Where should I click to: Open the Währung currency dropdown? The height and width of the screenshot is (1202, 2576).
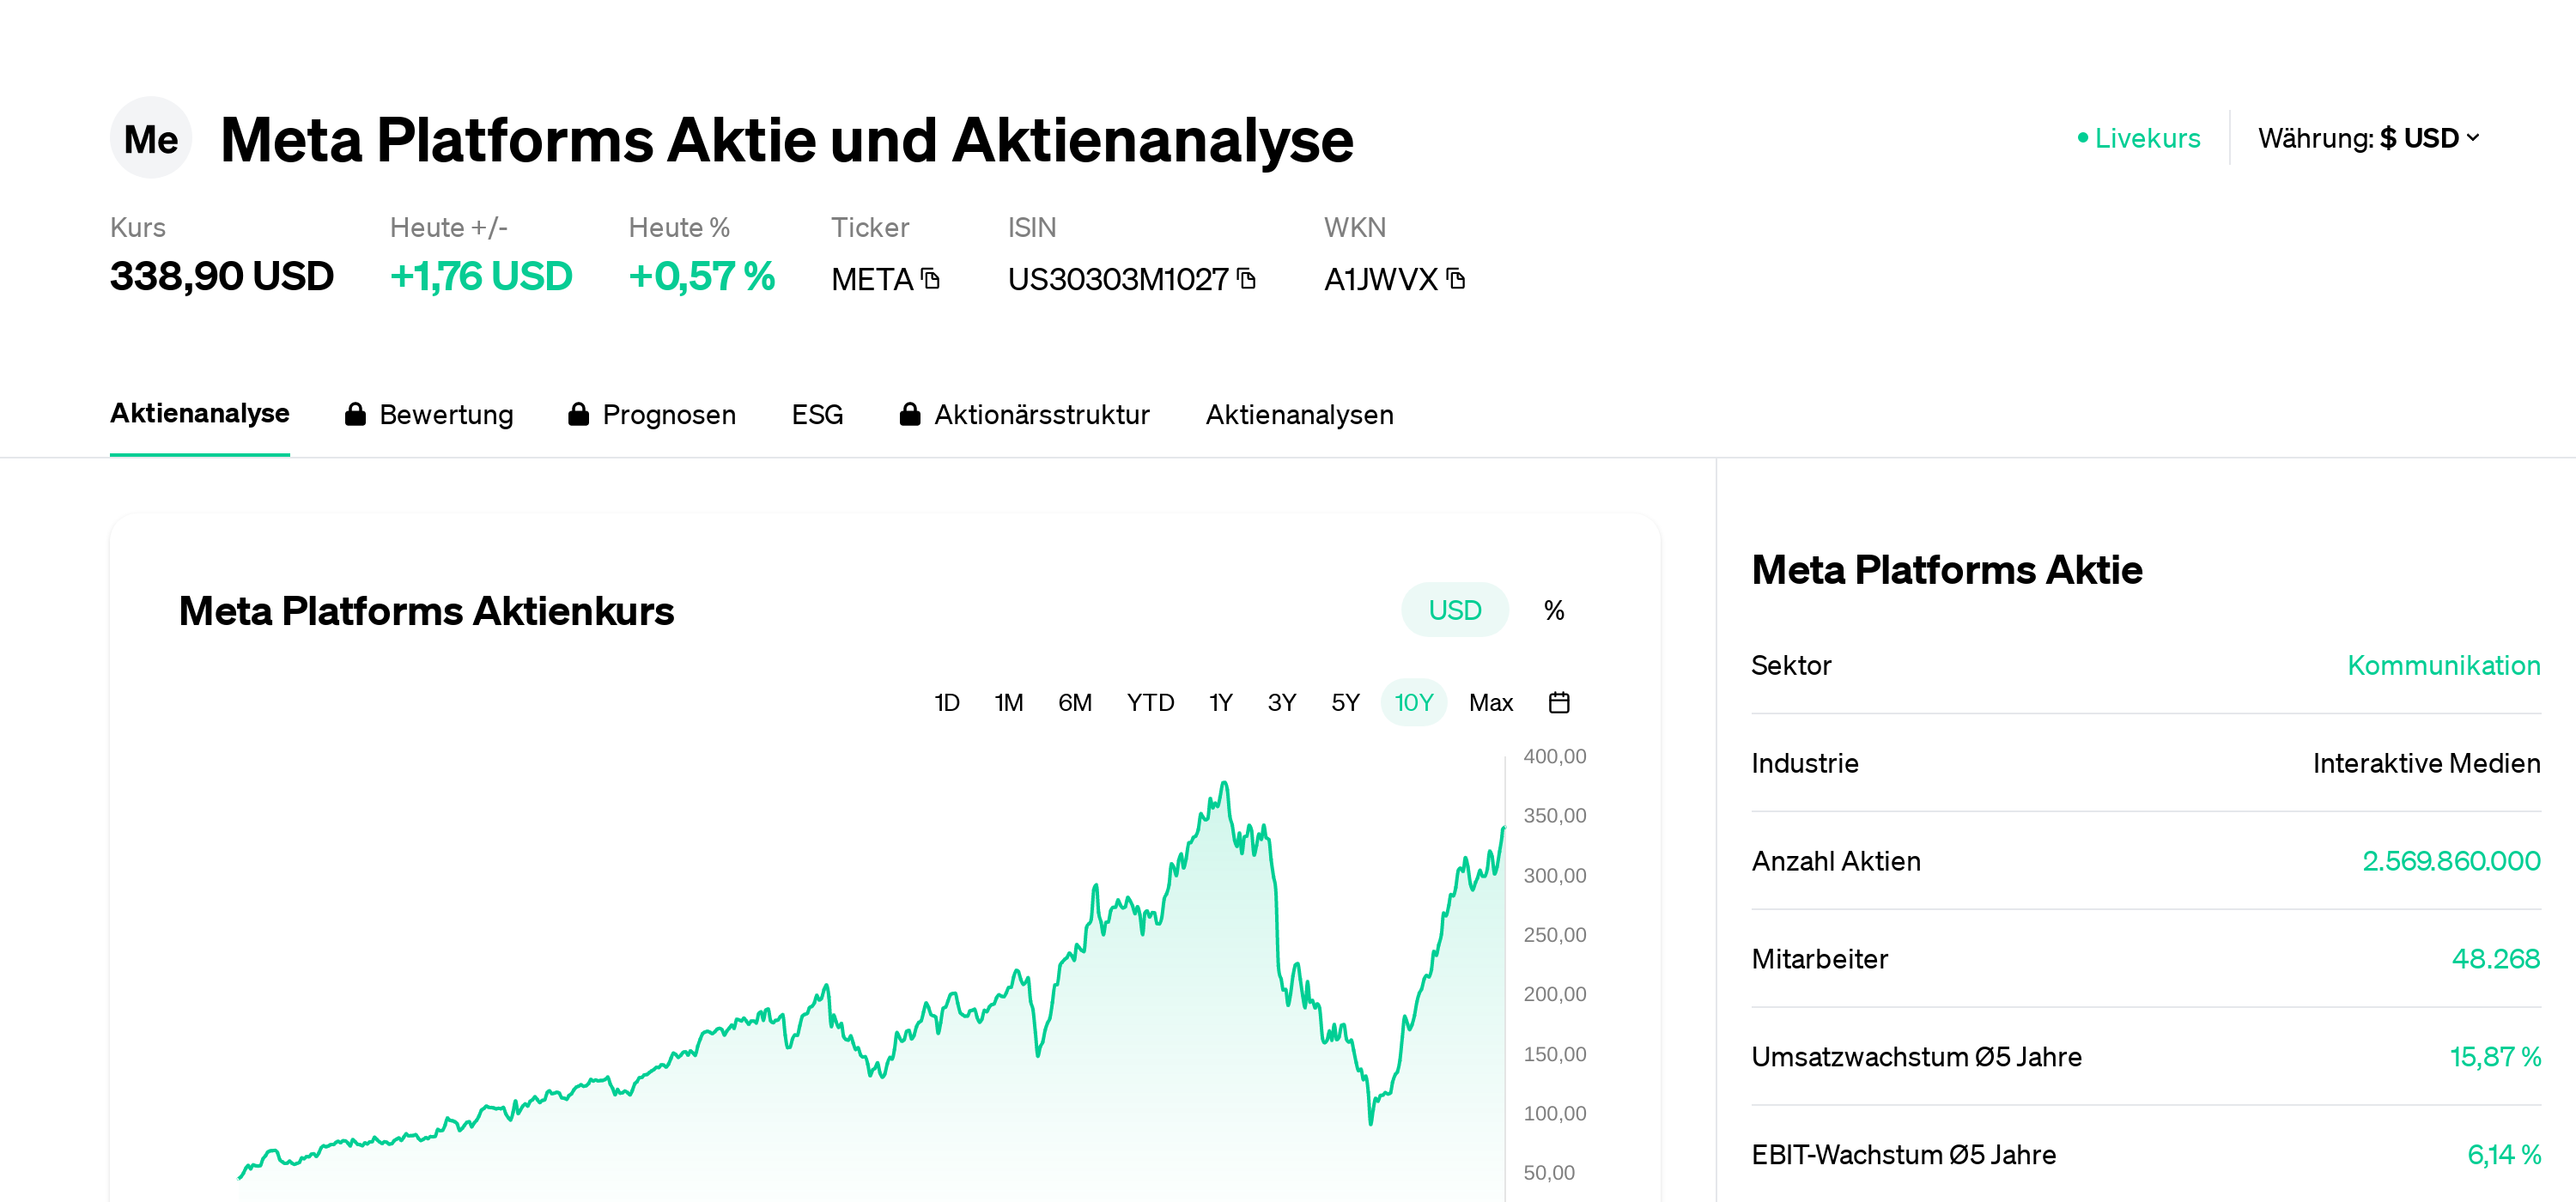point(2368,138)
